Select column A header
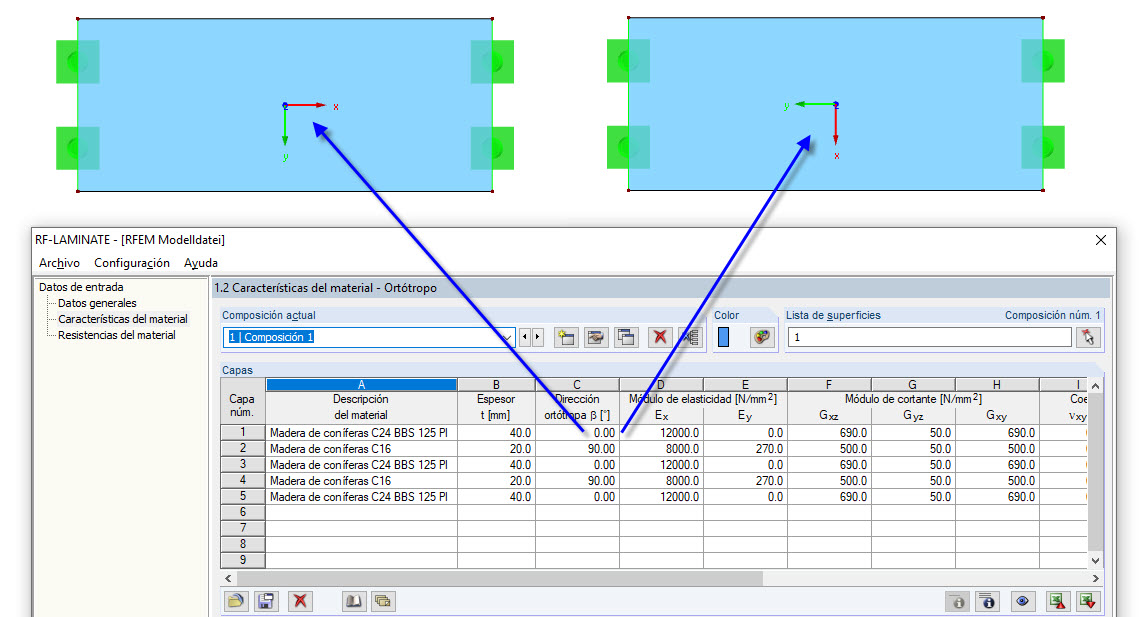 [x=361, y=385]
